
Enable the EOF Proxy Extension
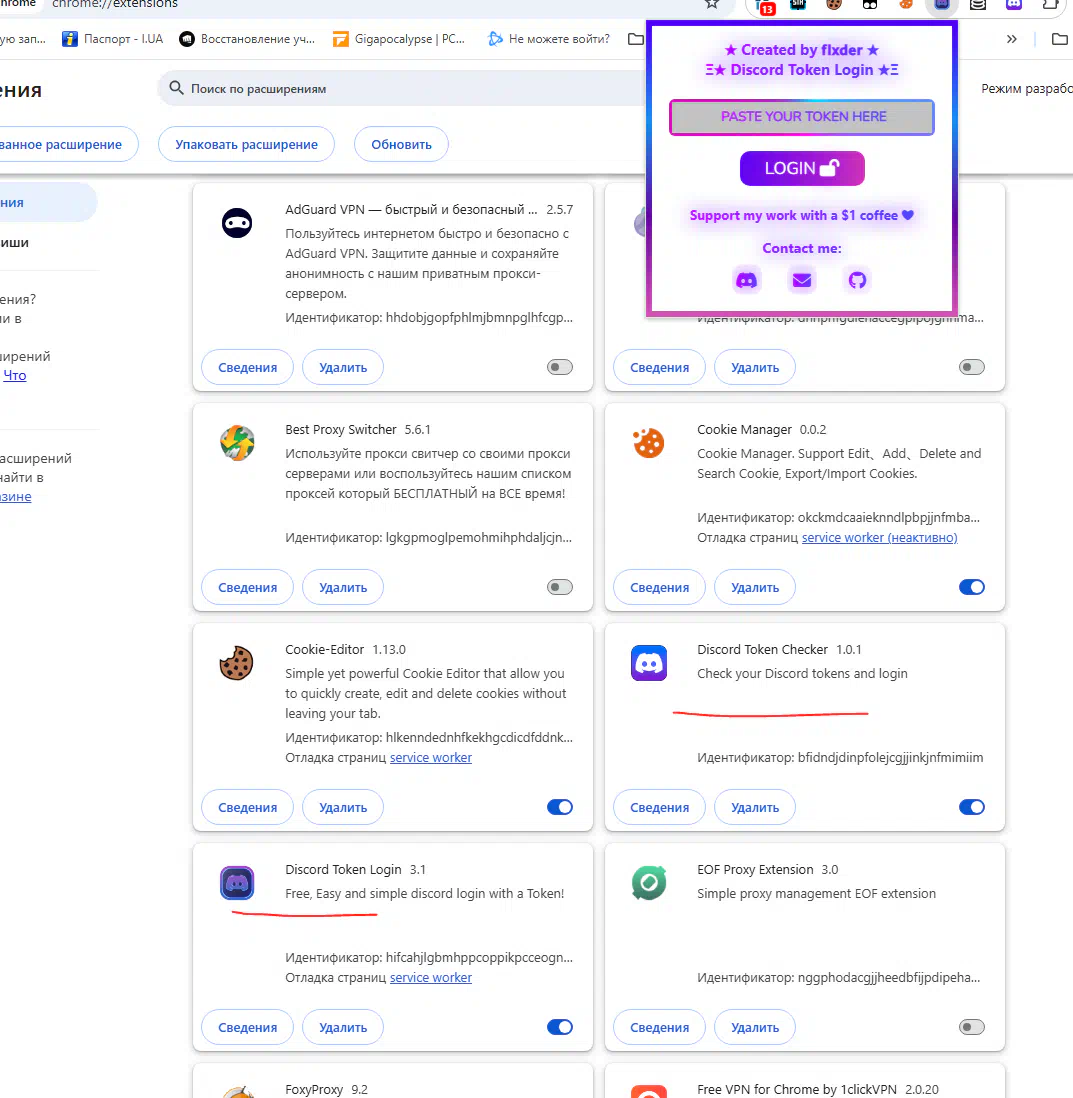971,1027
